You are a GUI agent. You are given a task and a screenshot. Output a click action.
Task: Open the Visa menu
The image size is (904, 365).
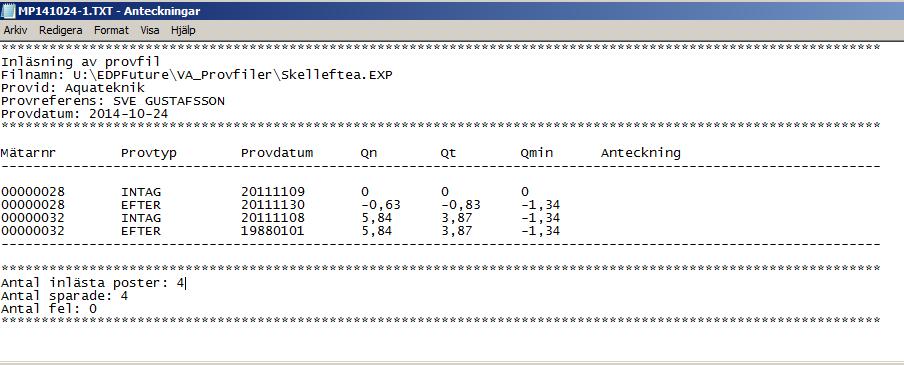click(150, 30)
